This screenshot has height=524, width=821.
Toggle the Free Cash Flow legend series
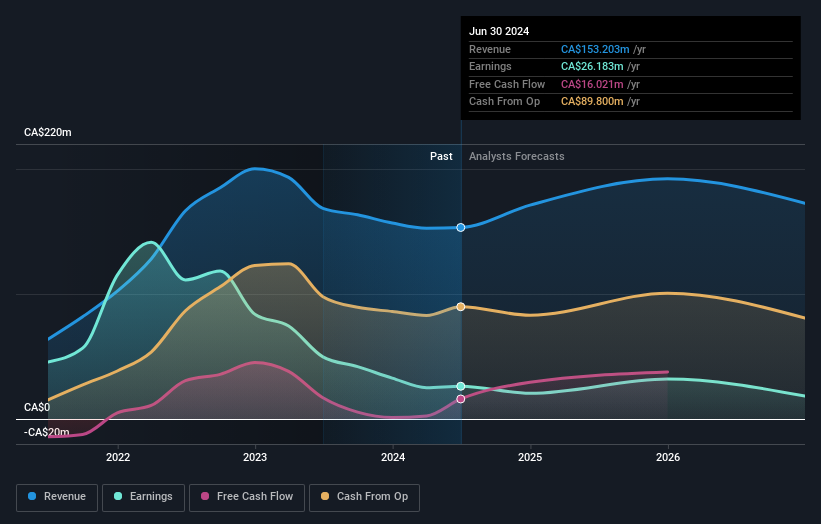click(x=247, y=497)
